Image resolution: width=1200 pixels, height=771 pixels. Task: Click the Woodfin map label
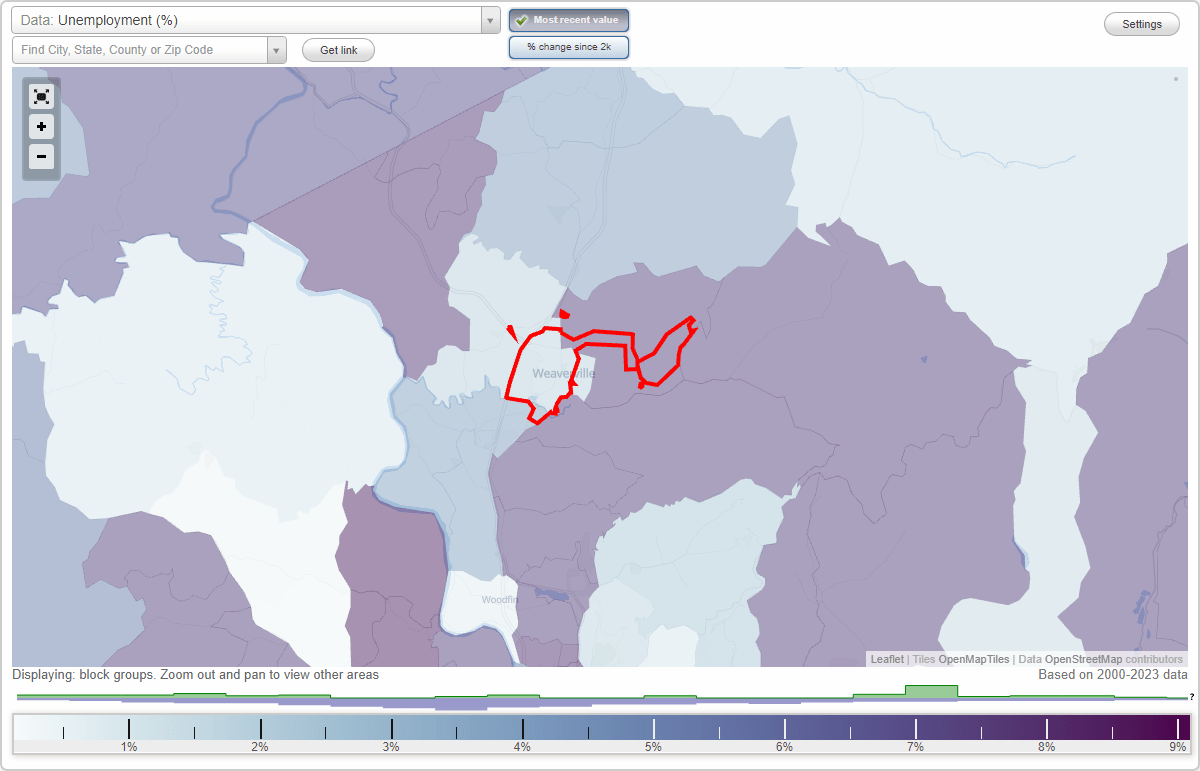[x=500, y=600]
